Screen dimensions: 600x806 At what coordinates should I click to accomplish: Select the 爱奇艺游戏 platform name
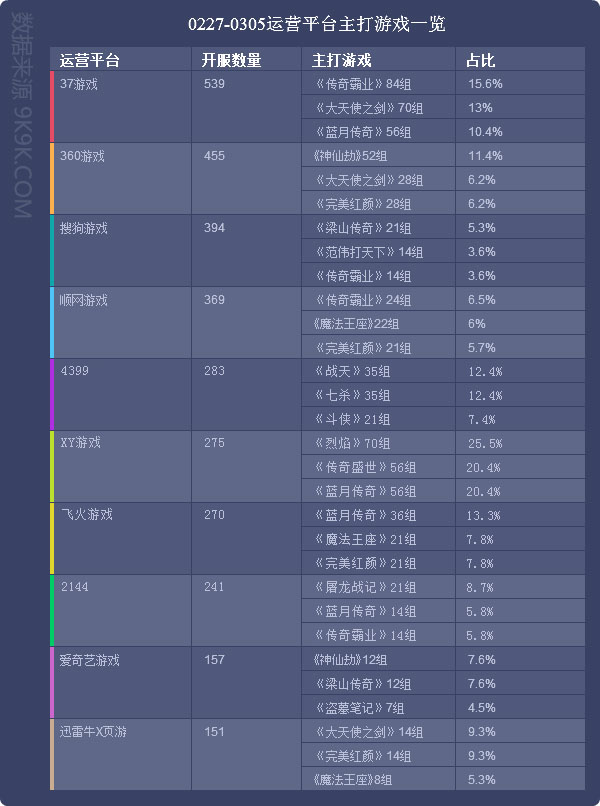(x=90, y=660)
